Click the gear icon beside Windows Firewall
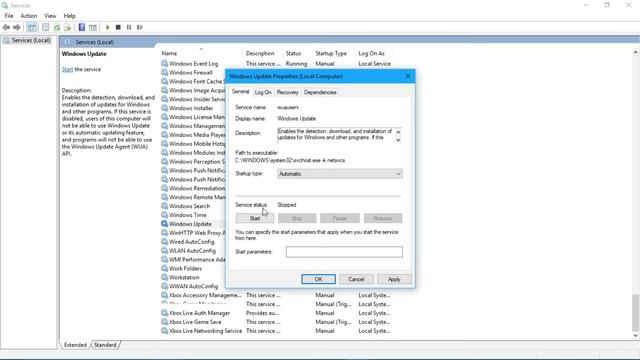Screen dimensions: 640x360 (164, 72)
